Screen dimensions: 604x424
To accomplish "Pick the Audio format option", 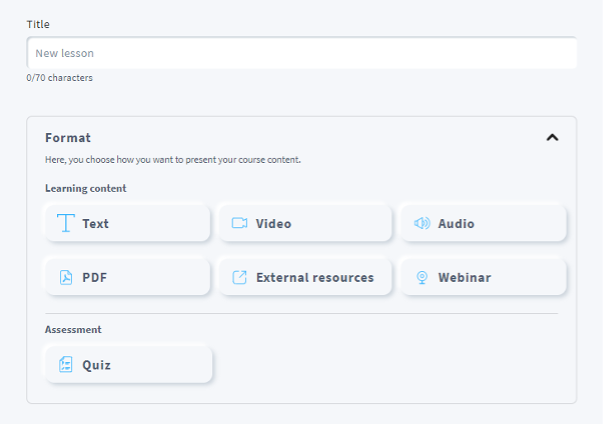I will pos(484,224).
